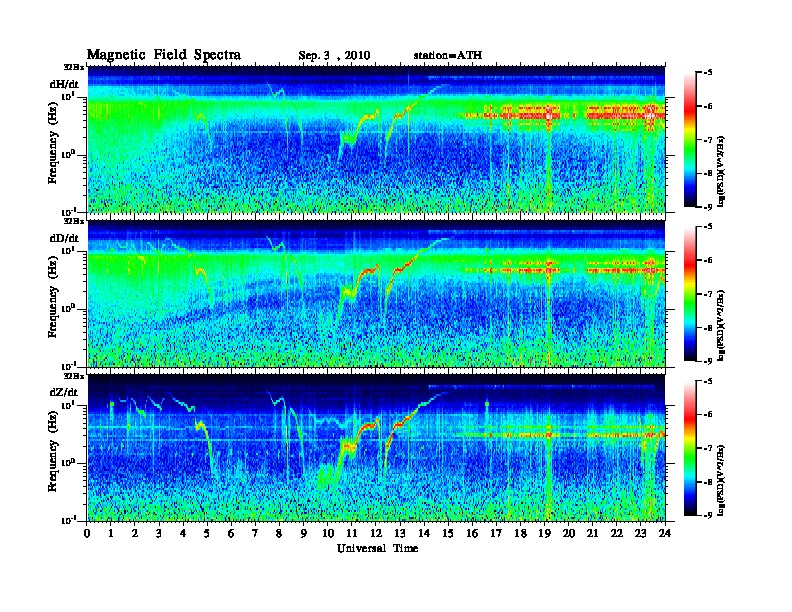Click hour tick label '15' on time axis
The height and width of the screenshot is (612, 792).
pyautogui.click(x=448, y=533)
